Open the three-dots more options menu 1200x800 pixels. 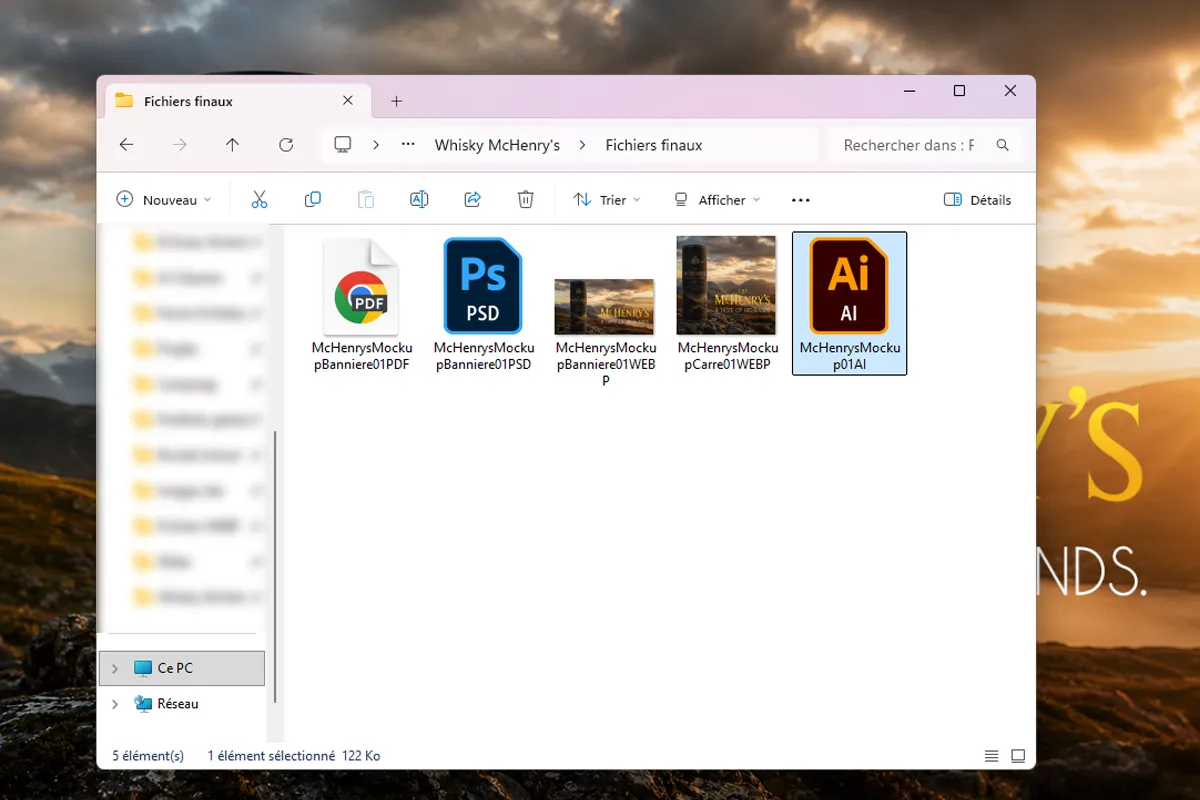[x=800, y=200]
